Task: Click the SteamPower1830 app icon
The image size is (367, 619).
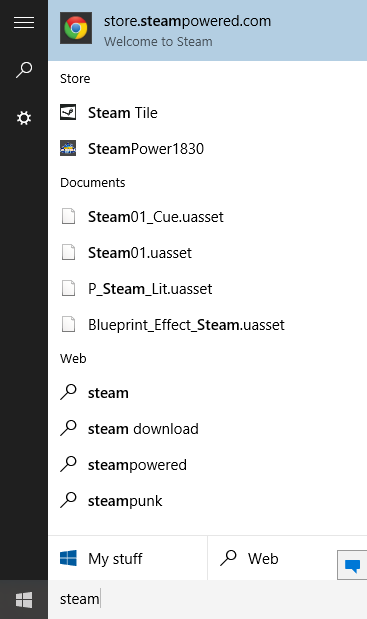Action: click(68, 148)
